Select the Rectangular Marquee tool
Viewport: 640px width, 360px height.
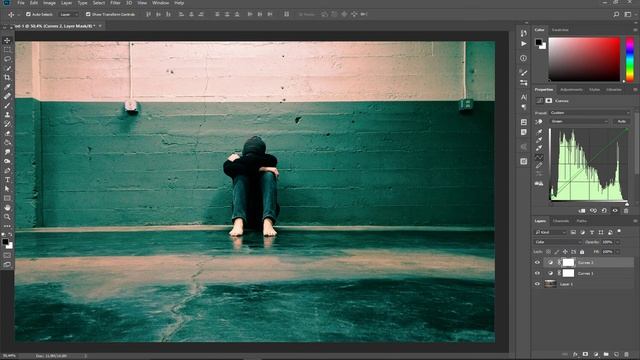[7, 50]
